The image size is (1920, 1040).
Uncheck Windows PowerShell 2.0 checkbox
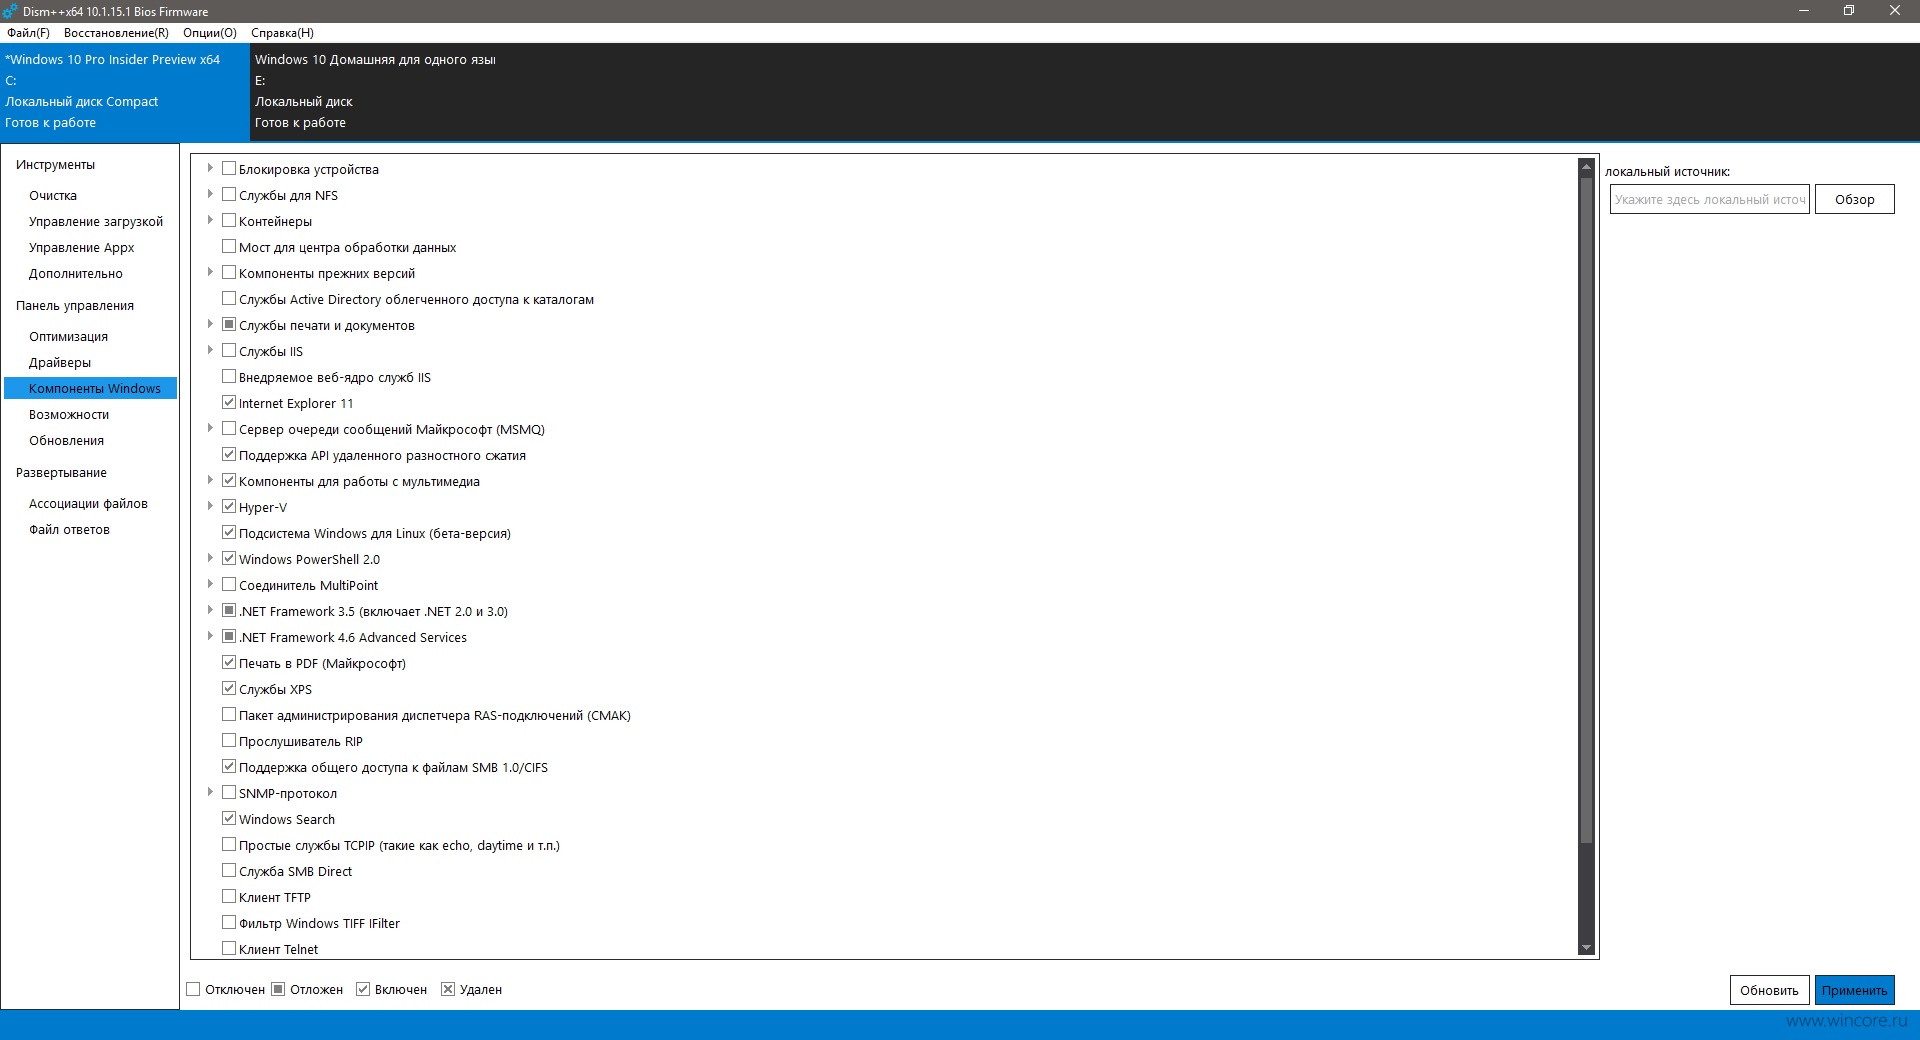coord(229,558)
